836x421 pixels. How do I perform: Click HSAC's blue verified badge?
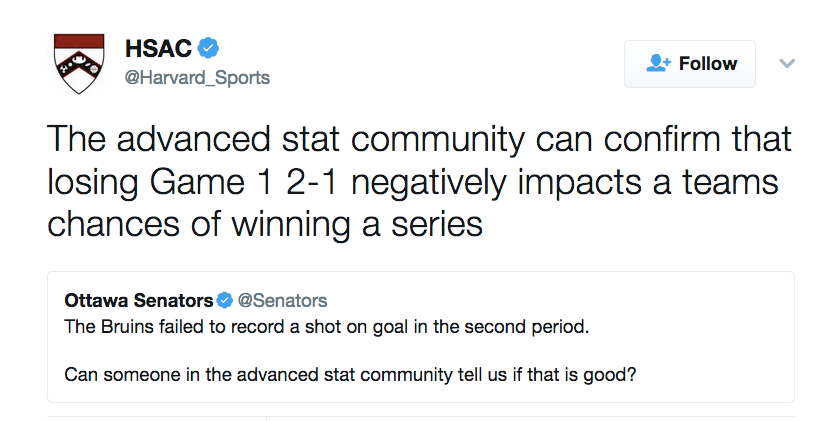click(208, 48)
